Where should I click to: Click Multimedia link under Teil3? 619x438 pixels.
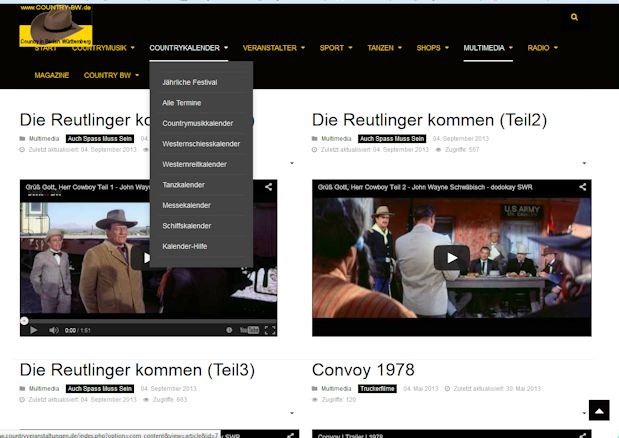tap(44, 389)
